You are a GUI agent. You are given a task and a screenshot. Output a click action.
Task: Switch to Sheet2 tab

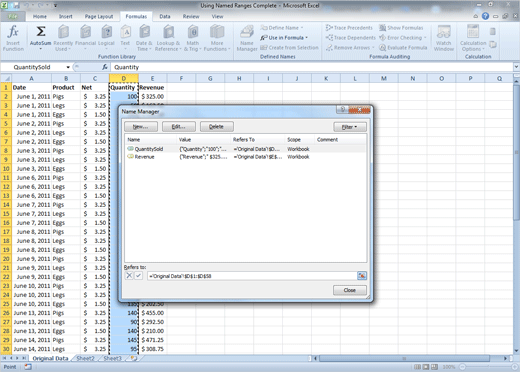pos(85,358)
